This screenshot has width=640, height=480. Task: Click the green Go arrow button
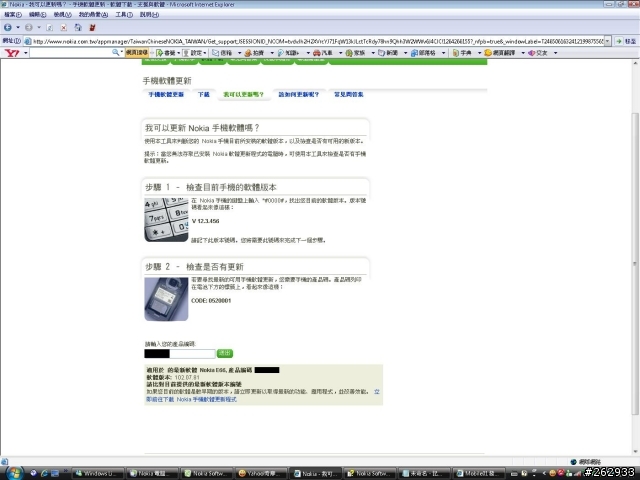[619, 41]
